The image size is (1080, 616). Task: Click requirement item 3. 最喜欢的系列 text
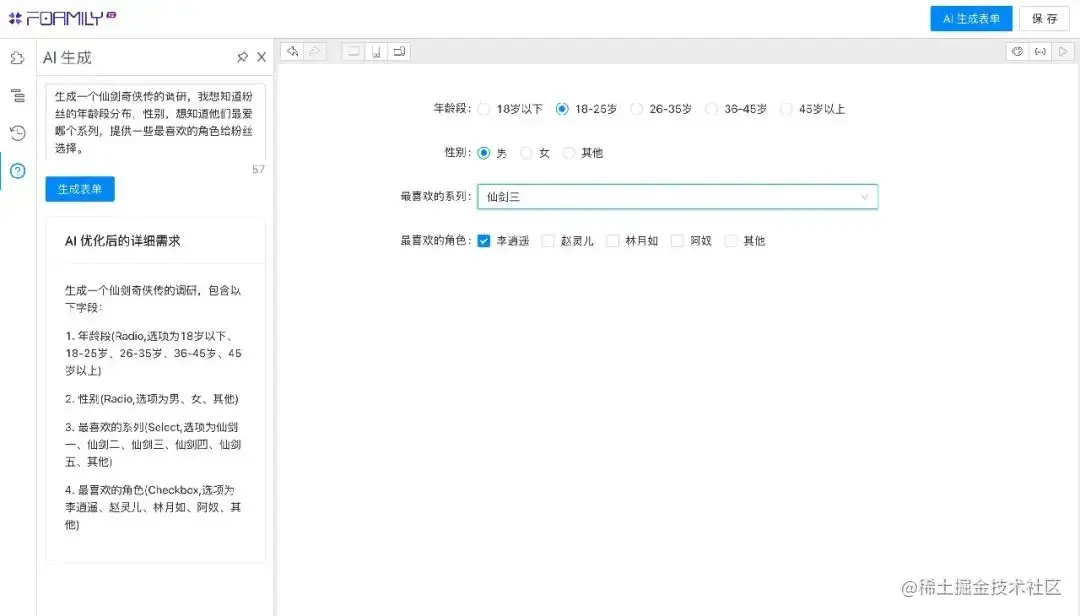153,444
